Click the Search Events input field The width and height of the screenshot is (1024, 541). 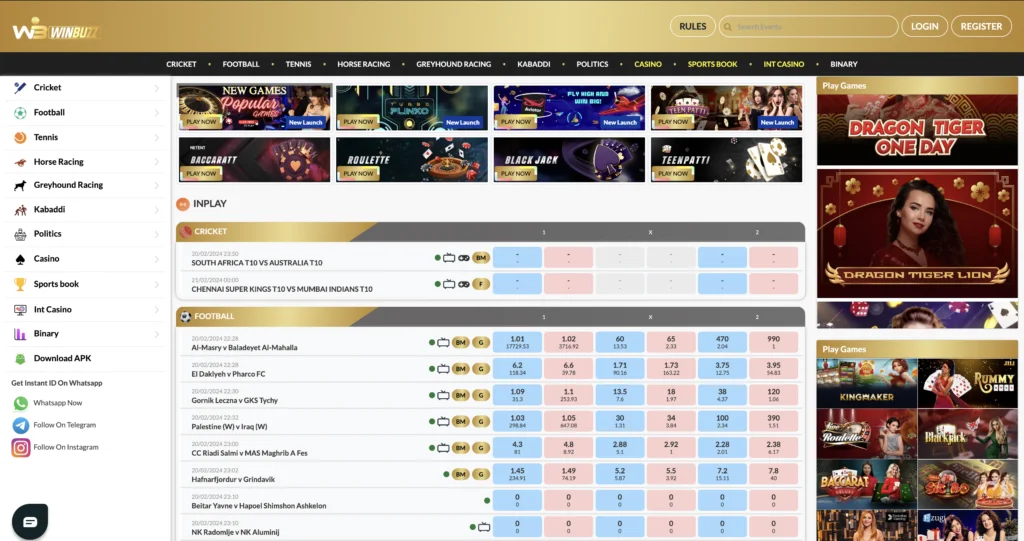point(808,27)
